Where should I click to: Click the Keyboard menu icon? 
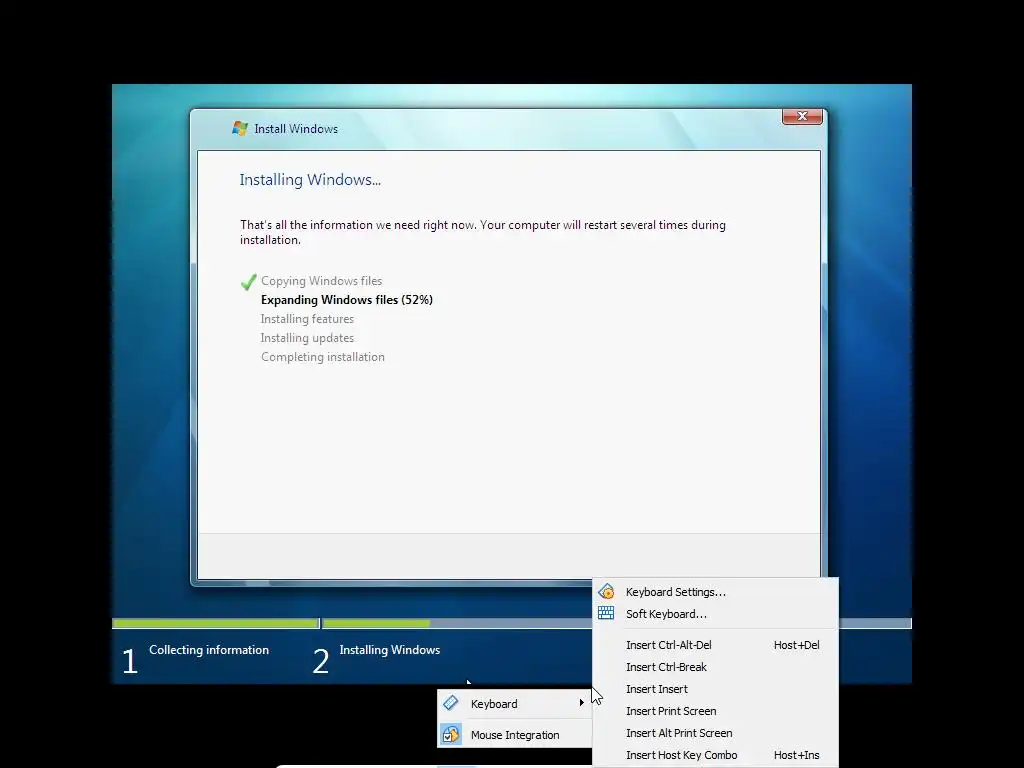pyautogui.click(x=451, y=703)
